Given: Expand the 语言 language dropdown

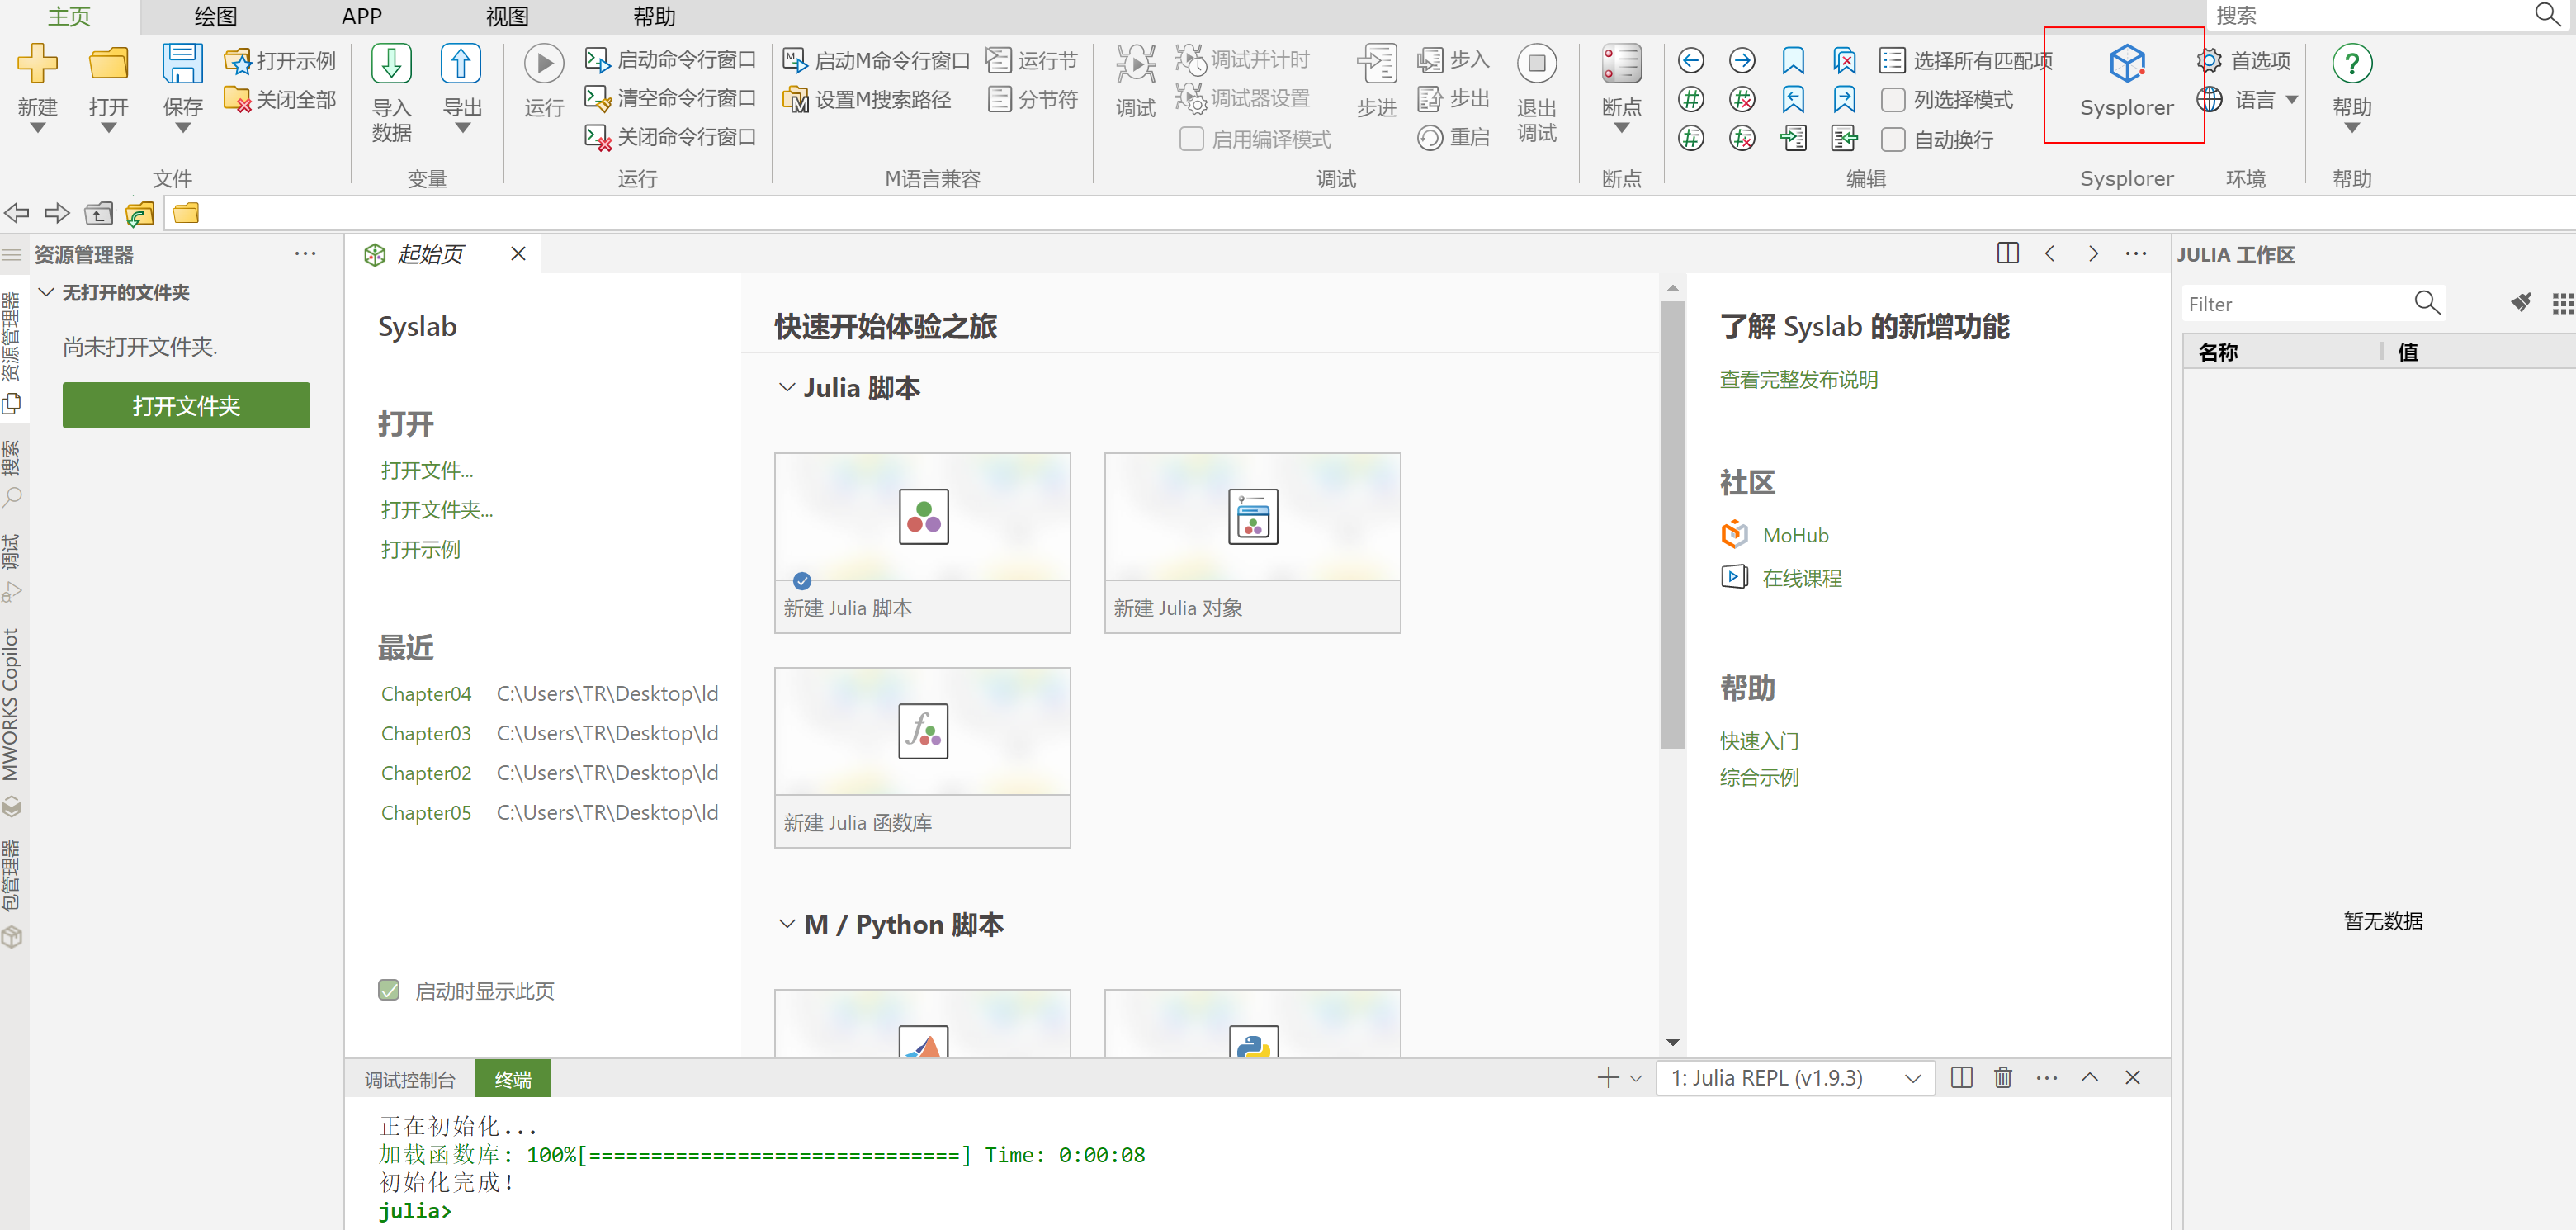Looking at the screenshot, I should (2291, 100).
